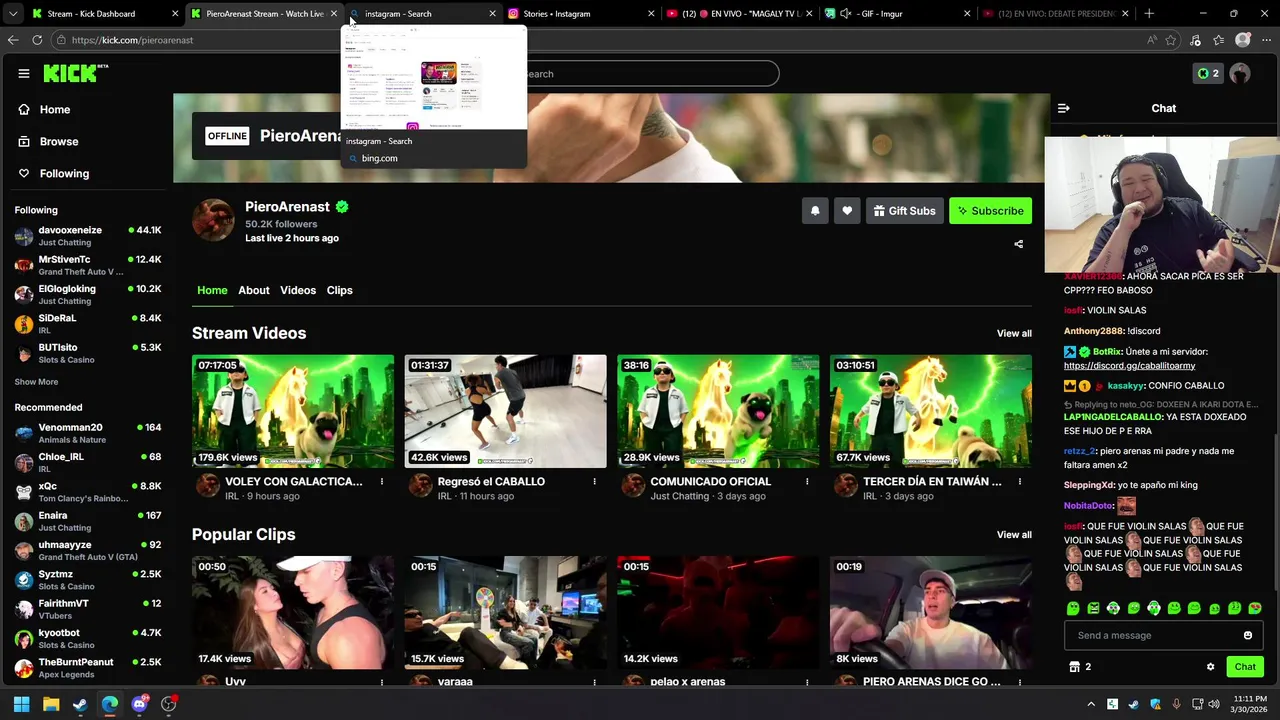Open Venomman20 channel from Recommended

[88, 433]
